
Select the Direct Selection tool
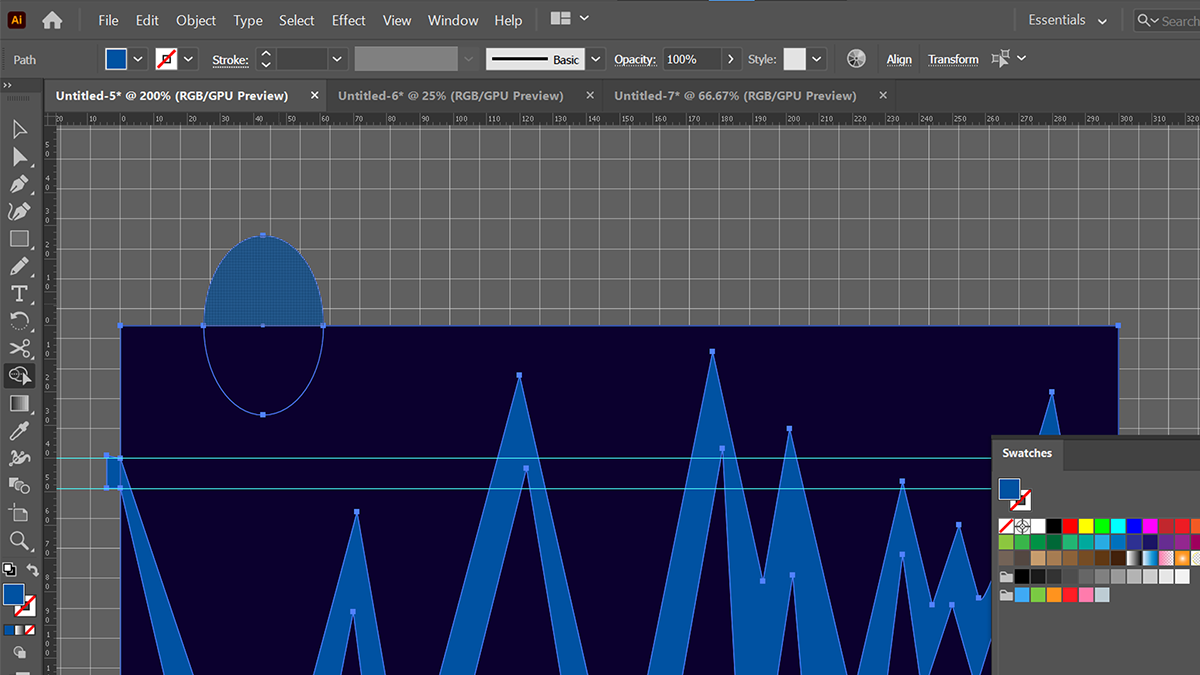(19, 157)
